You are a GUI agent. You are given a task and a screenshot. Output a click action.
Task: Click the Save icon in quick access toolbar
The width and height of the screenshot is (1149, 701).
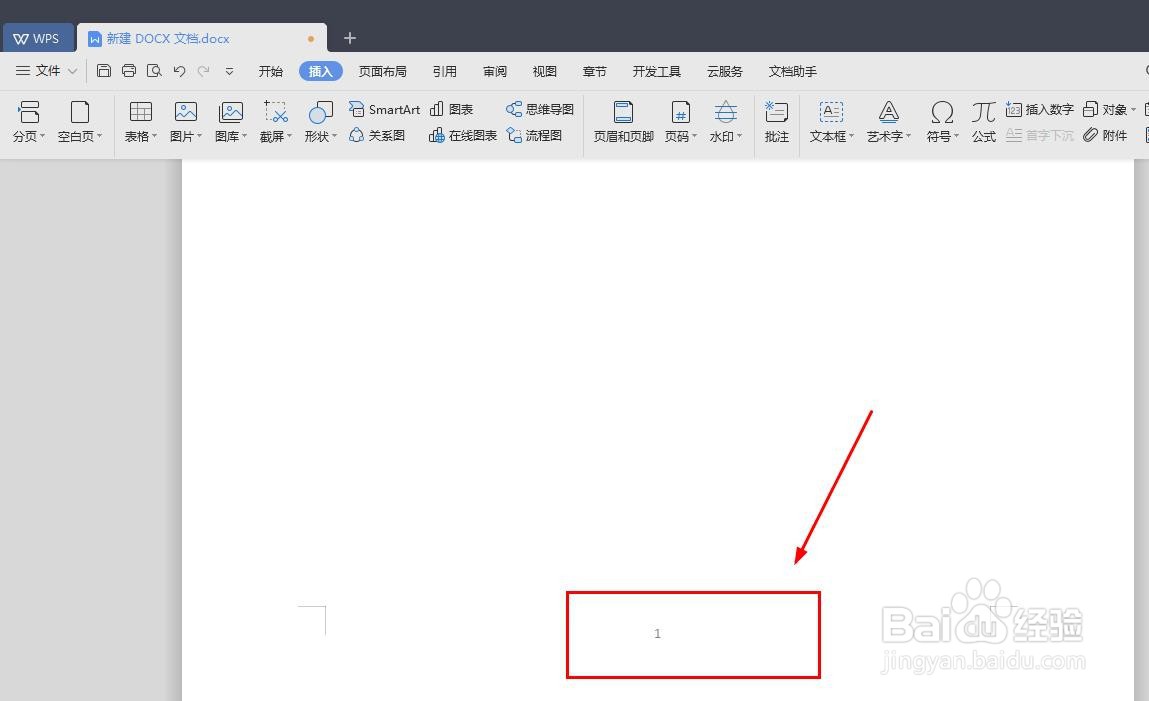104,71
